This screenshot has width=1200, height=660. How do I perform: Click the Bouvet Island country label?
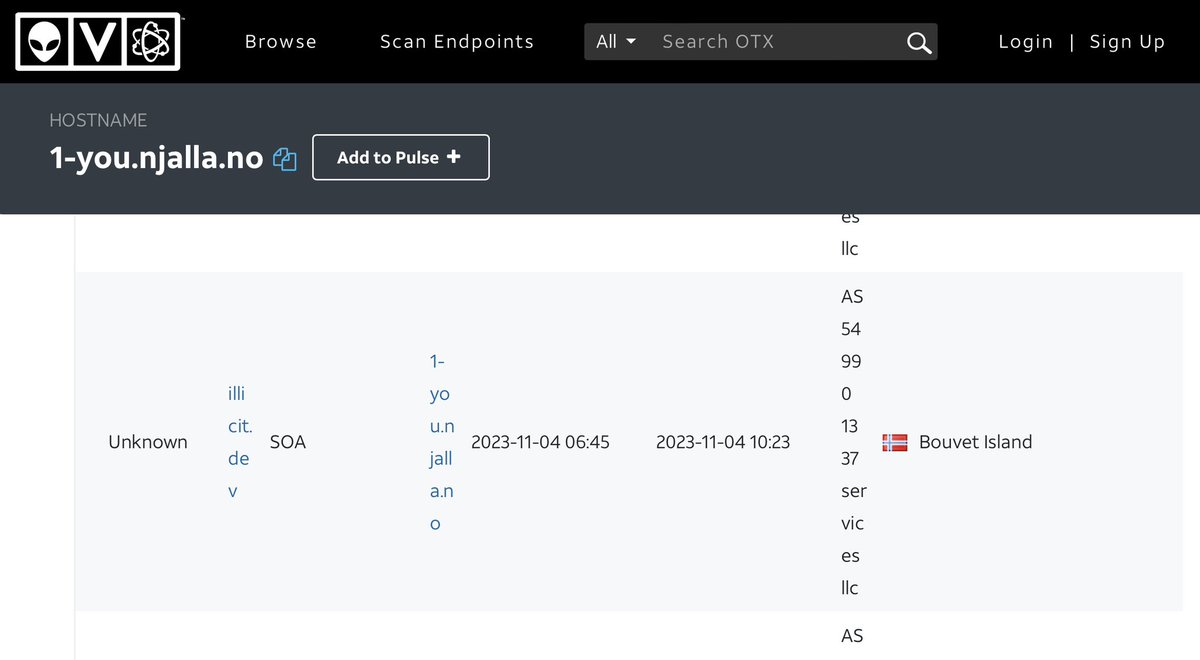pyautogui.click(x=975, y=442)
